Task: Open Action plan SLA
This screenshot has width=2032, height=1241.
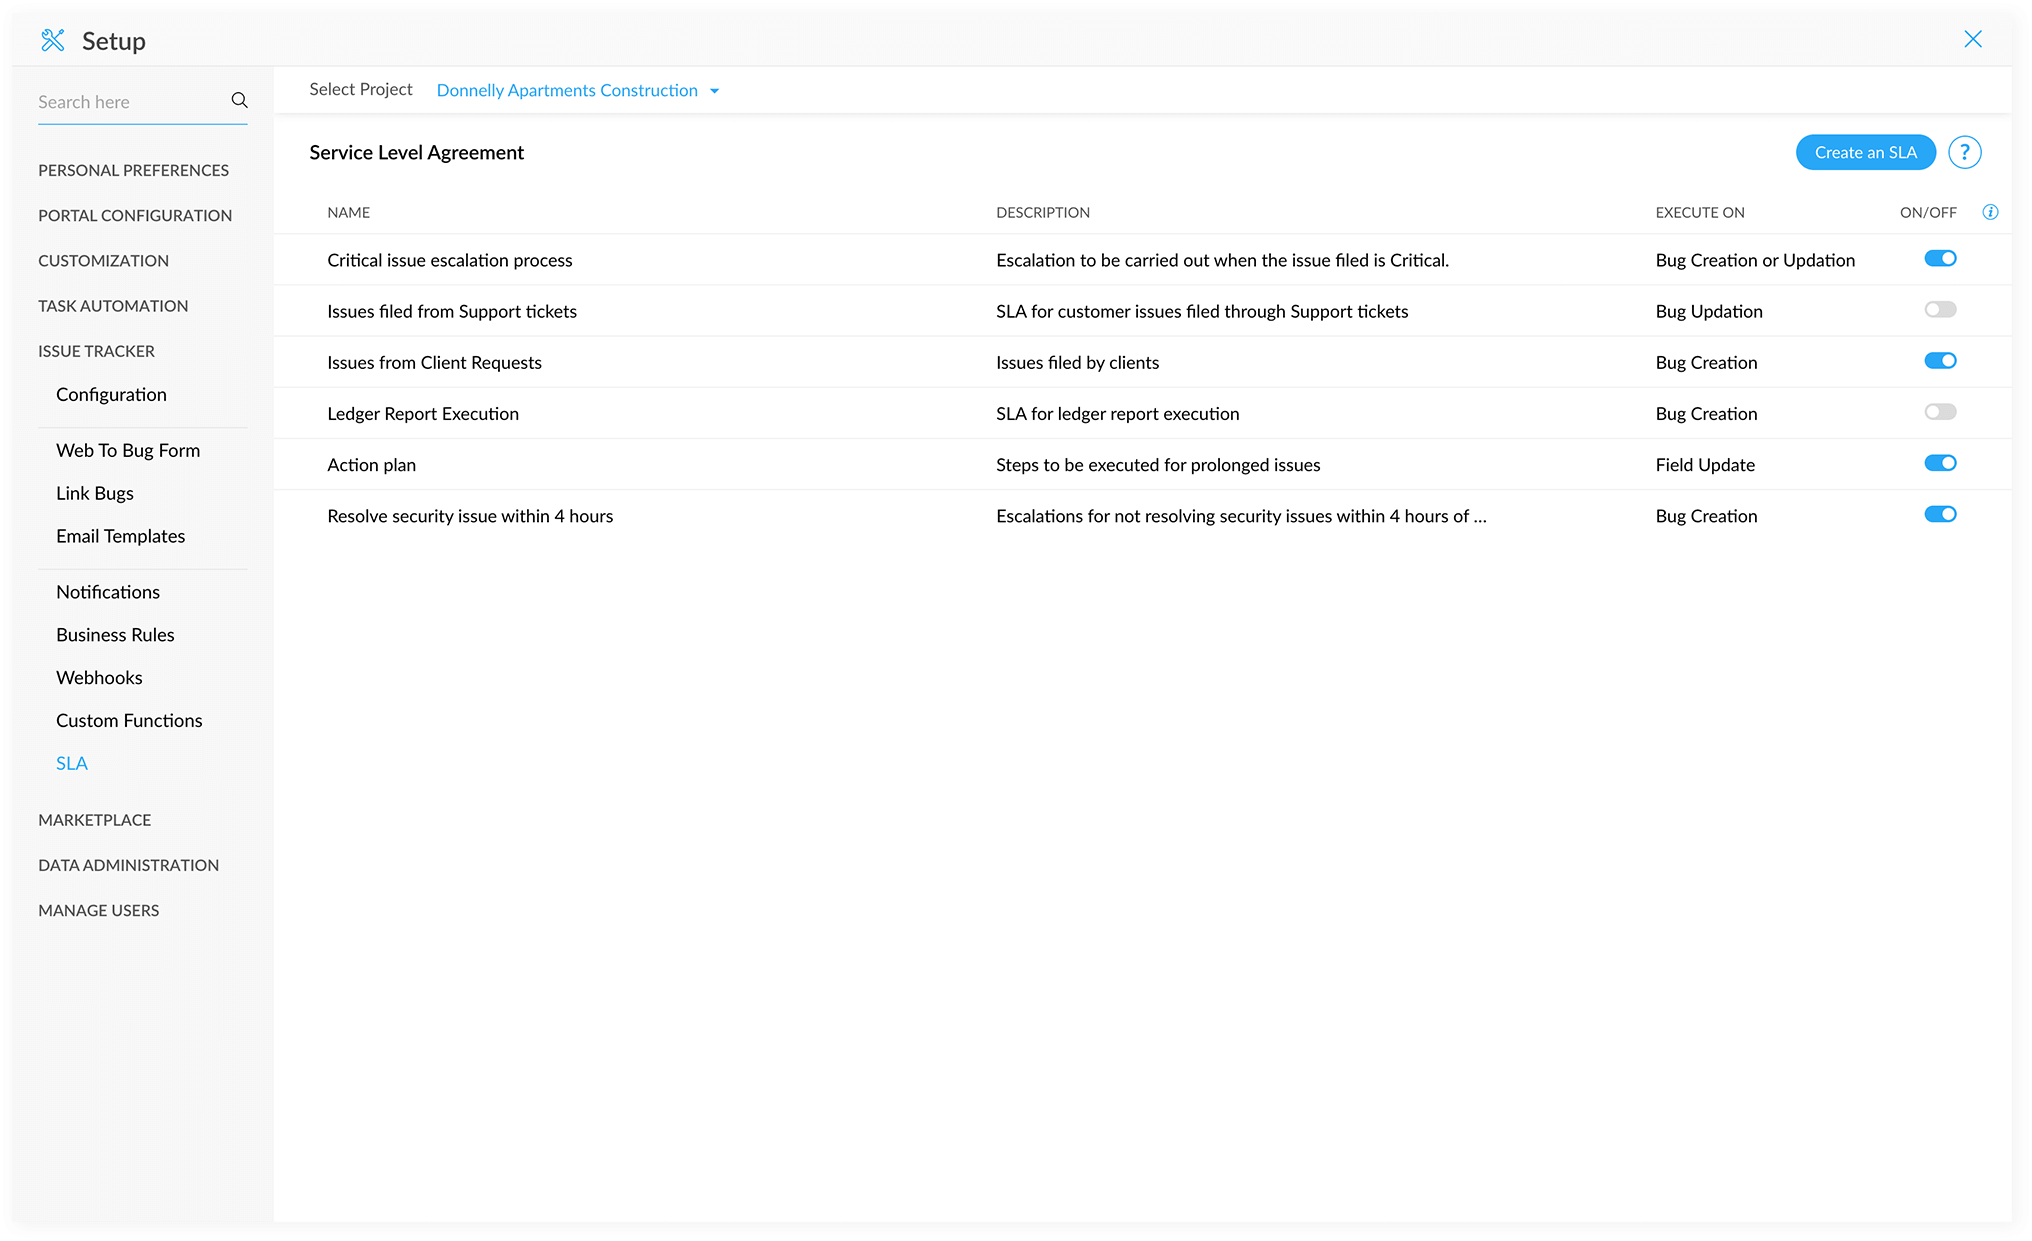Action: coord(371,465)
